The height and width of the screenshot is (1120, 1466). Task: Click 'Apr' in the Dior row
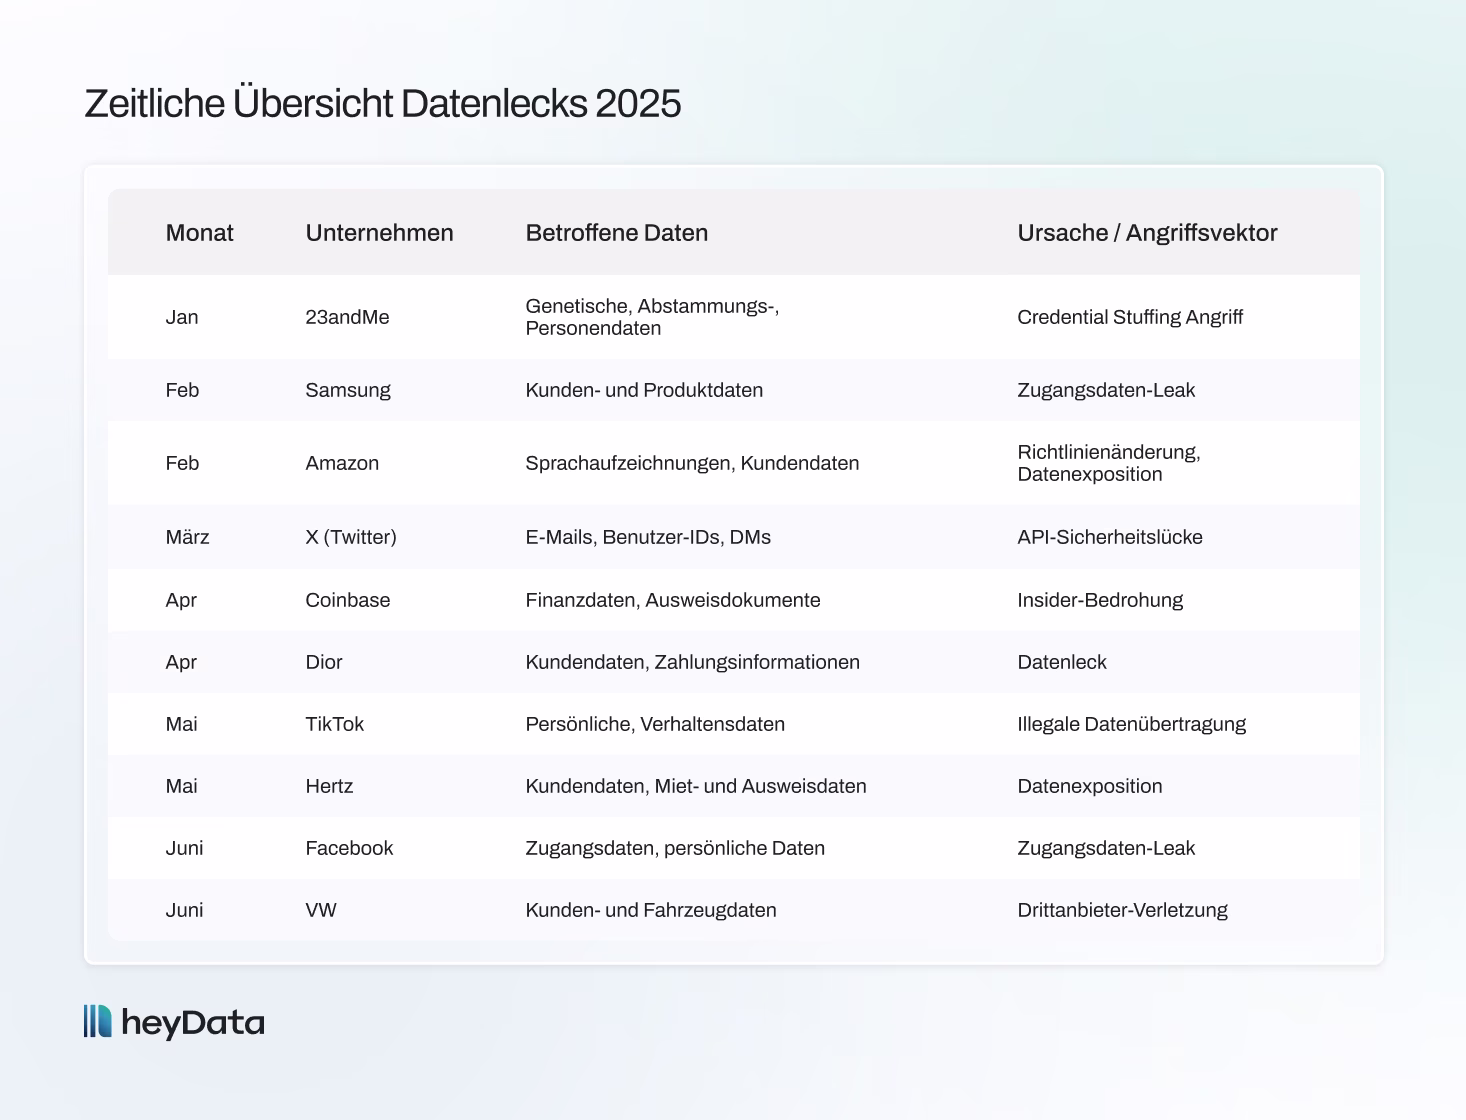pyautogui.click(x=181, y=662)
